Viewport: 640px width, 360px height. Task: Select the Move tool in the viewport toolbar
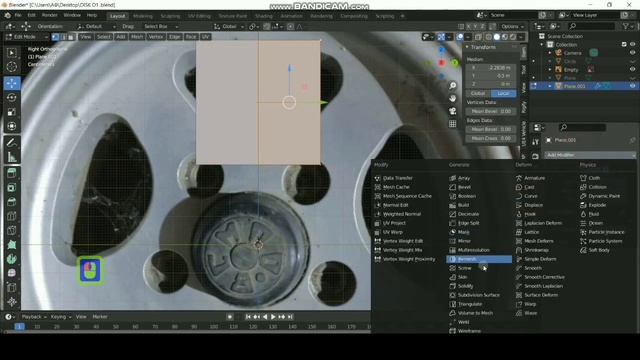[12, 83]
